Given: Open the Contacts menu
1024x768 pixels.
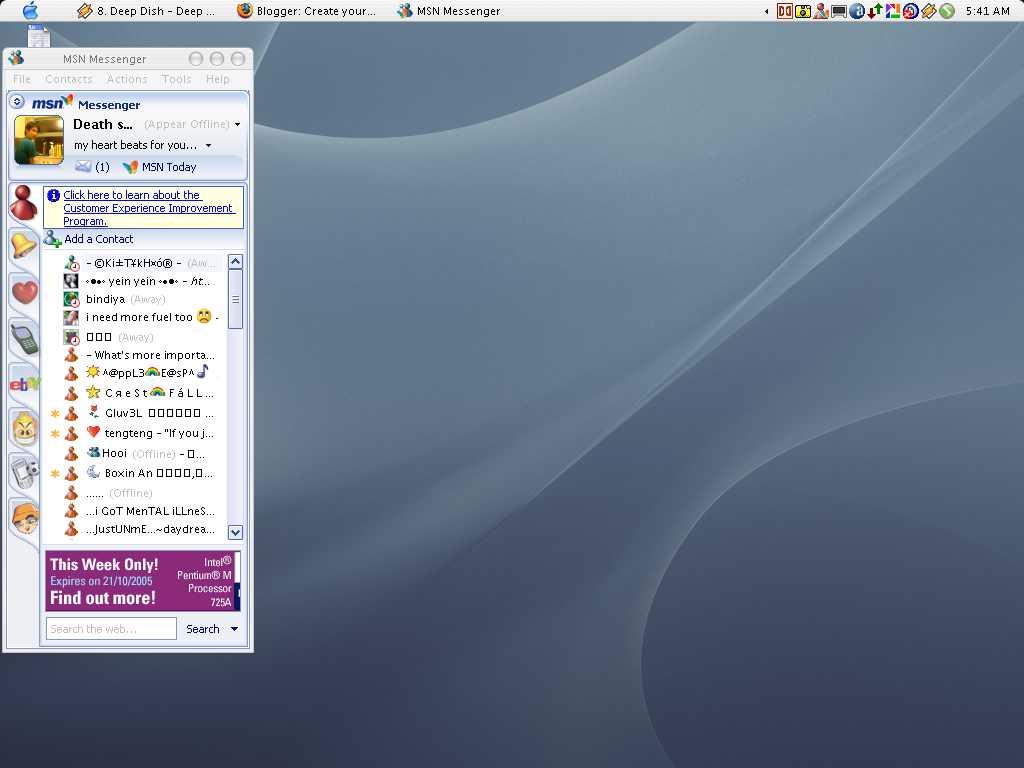Looking at the screenshot, I should point(69,79).
